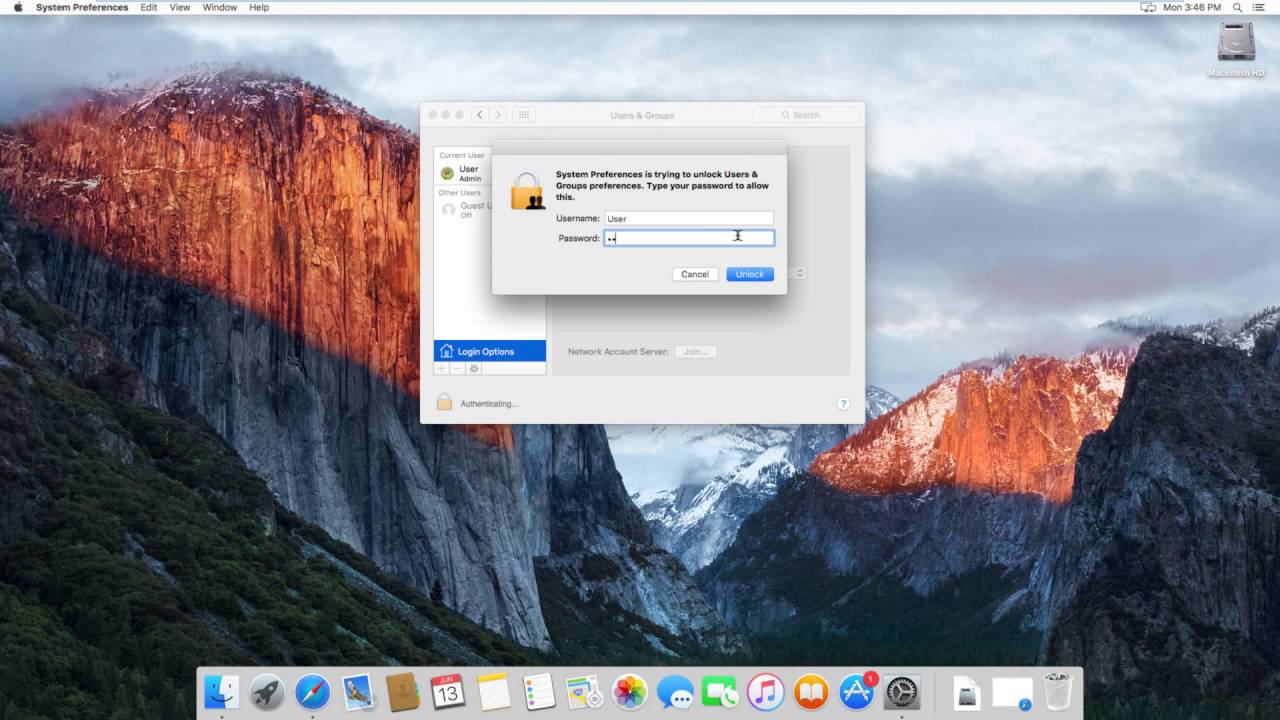The width and height of the screenshot is (1280, 720).
Task: Open the Edit menu
Action: point(149,7)
